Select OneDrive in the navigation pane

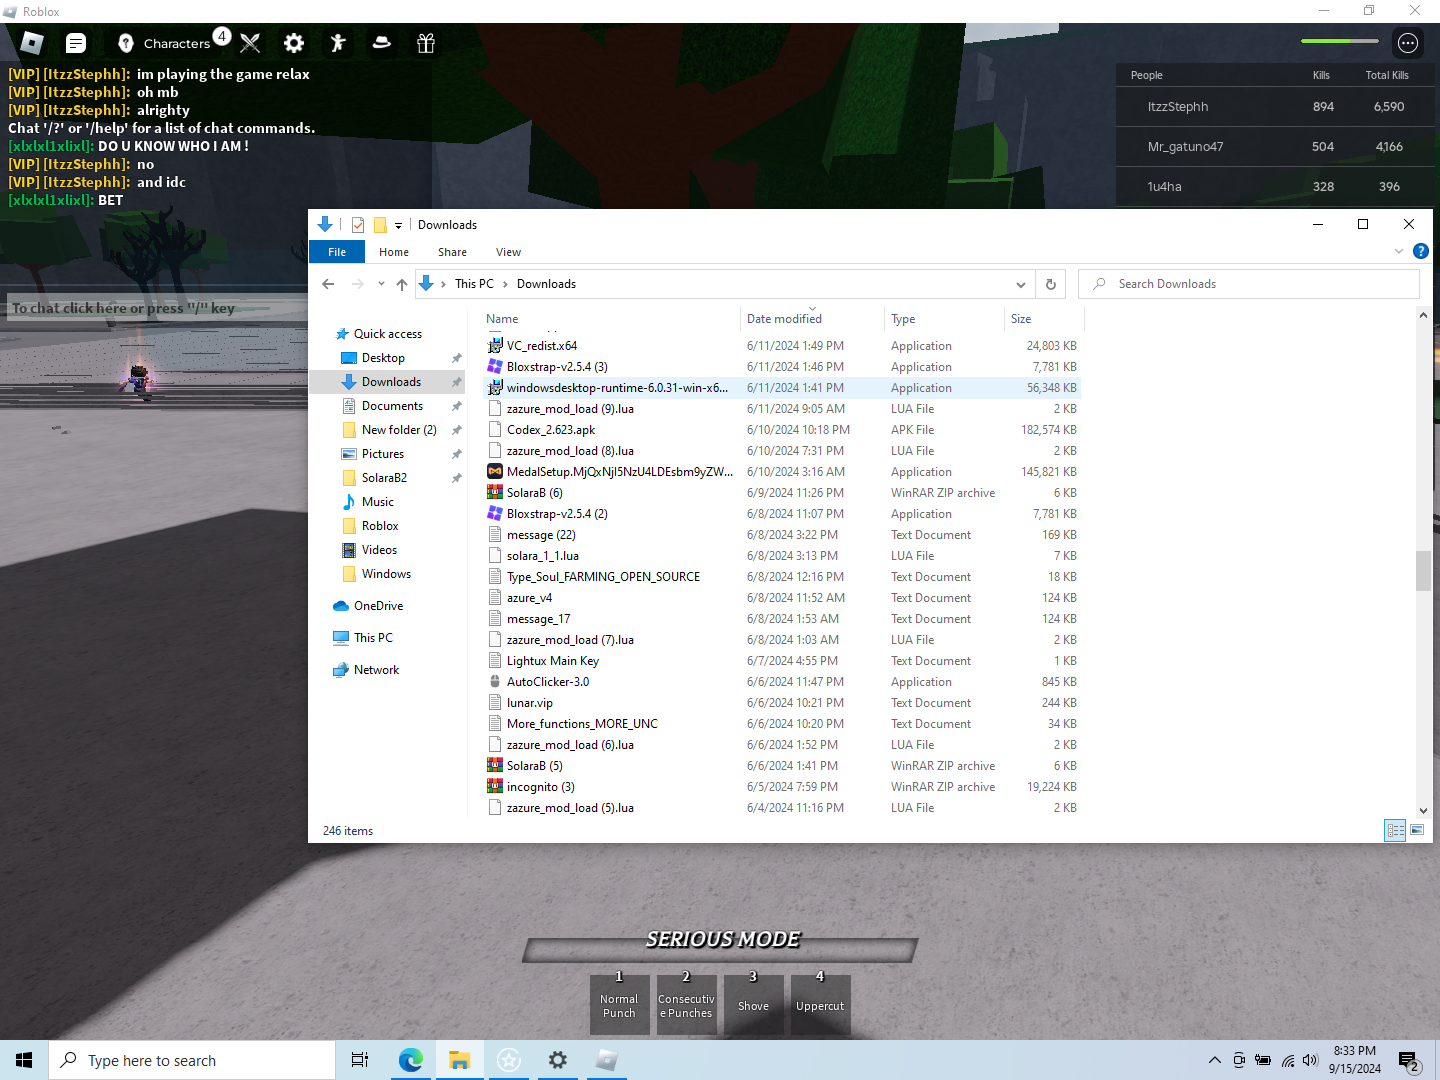click(378, 606)
